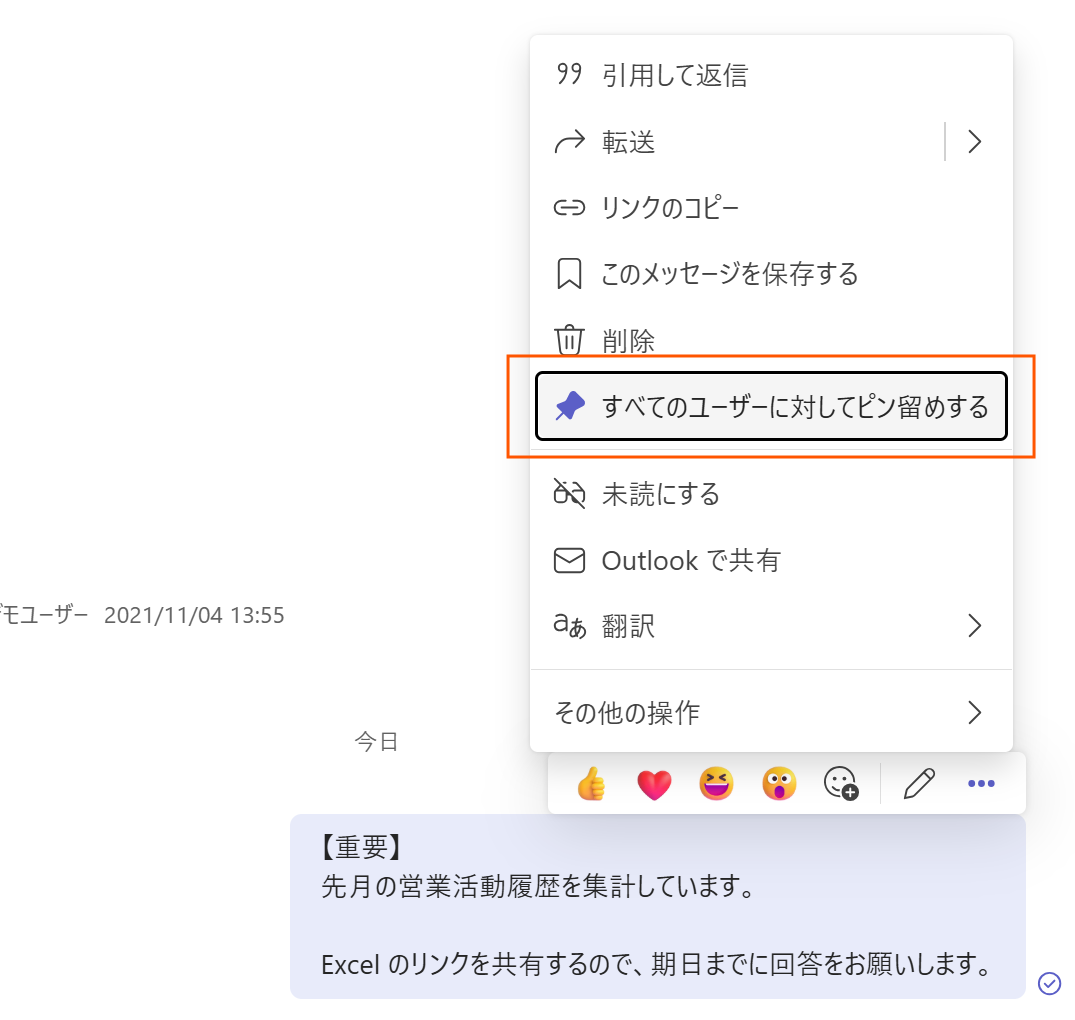Open the more reactions emoji picker
Screen dimensions: 1075x1020
tap(841, 785)
